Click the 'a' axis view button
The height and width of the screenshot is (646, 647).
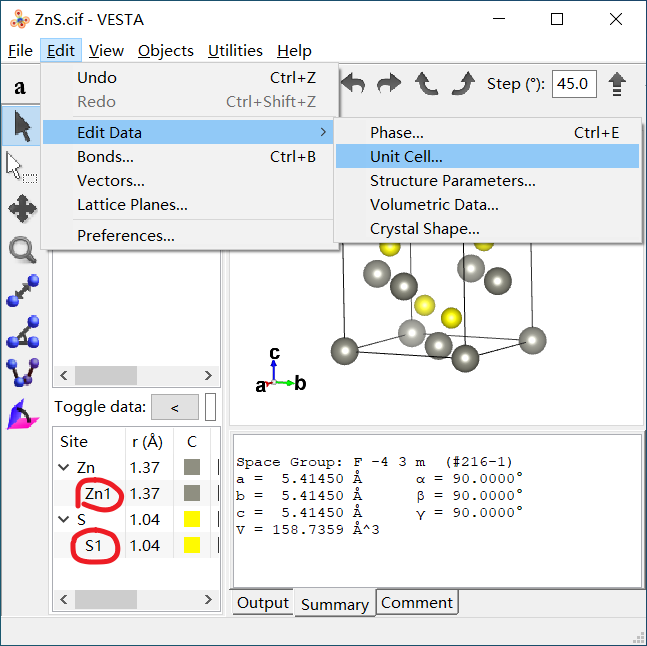(20, 87)
